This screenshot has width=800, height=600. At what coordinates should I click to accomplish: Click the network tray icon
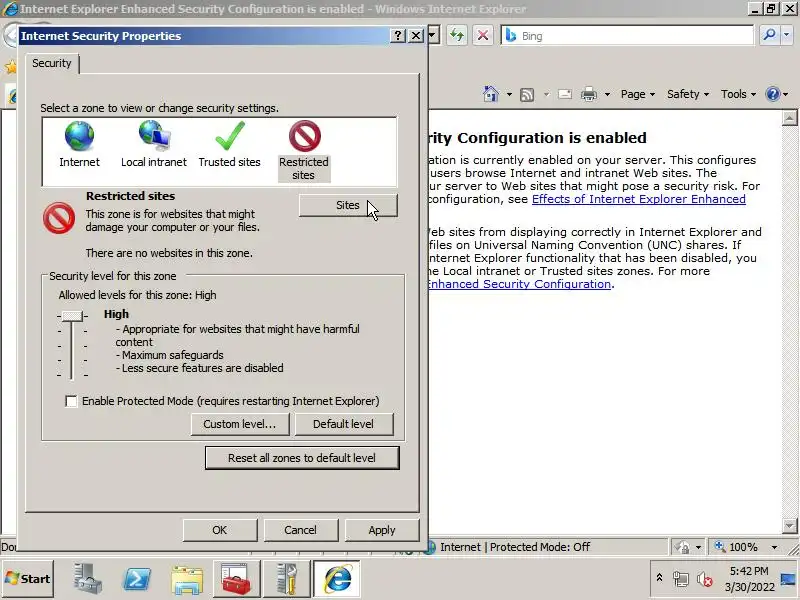(680, 579)
